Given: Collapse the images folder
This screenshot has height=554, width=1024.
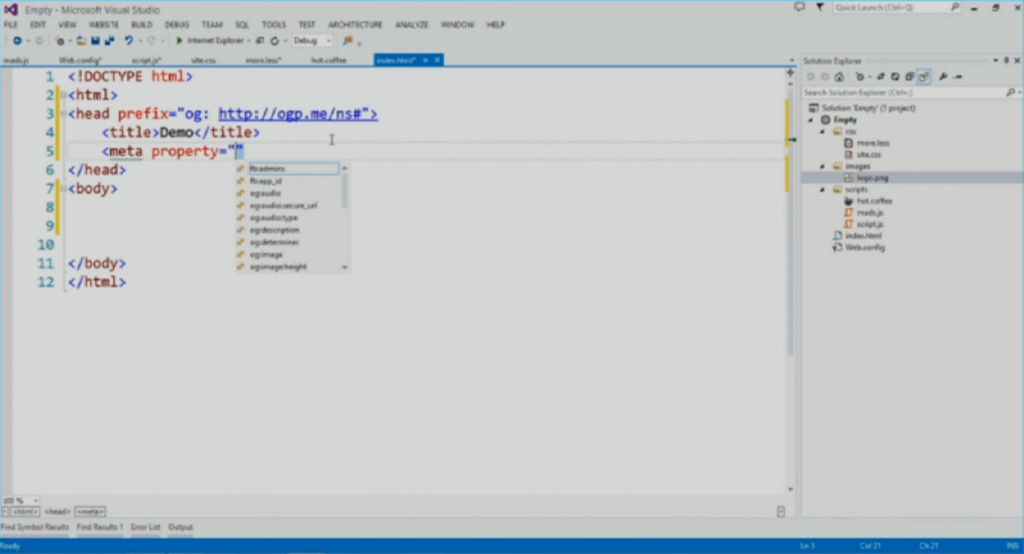Looking at the screenshot, I should 823,167.
